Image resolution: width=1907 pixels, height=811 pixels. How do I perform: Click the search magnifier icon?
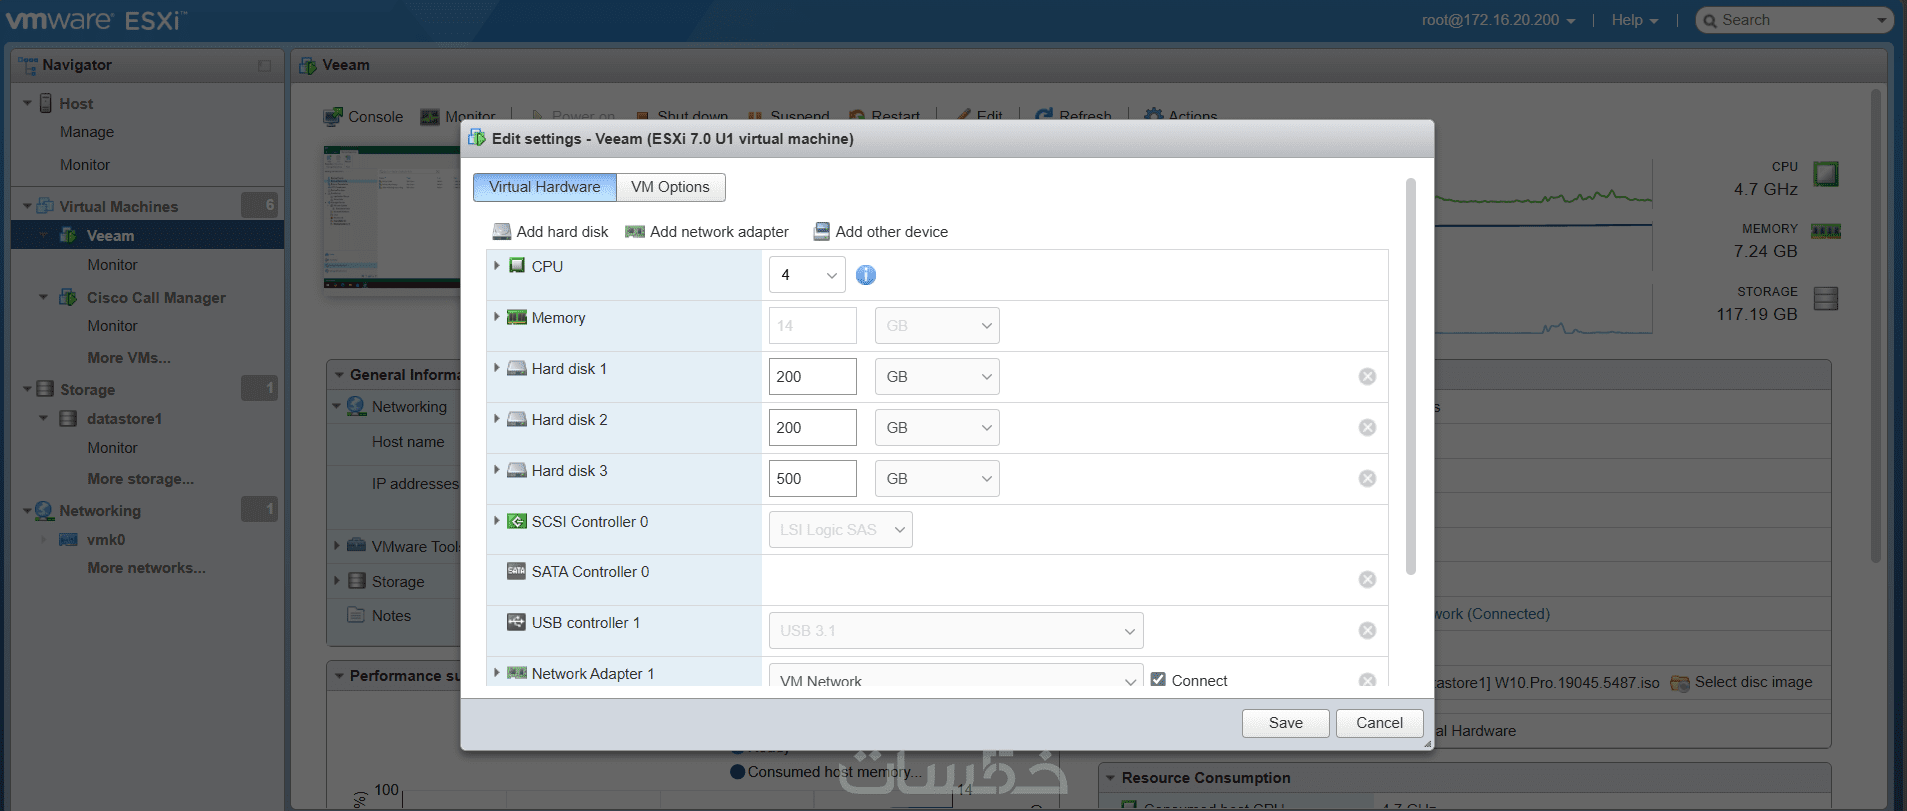click(1710, 21)
